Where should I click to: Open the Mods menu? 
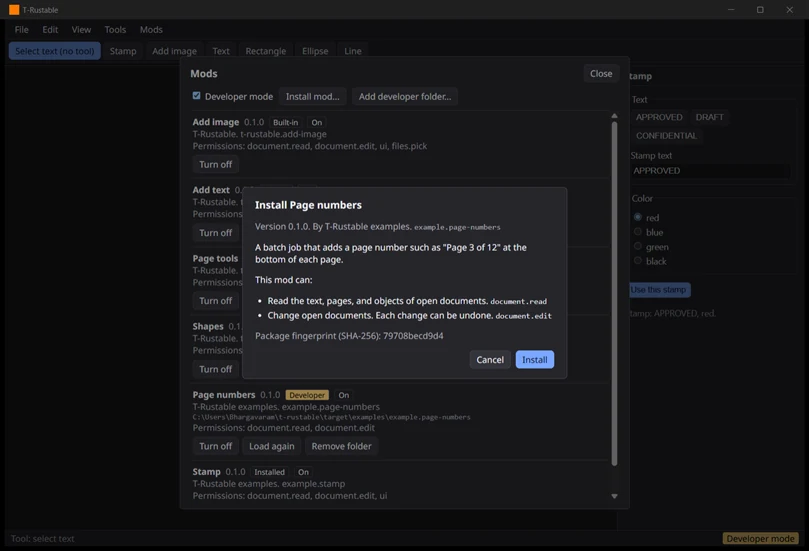(151, 29)
